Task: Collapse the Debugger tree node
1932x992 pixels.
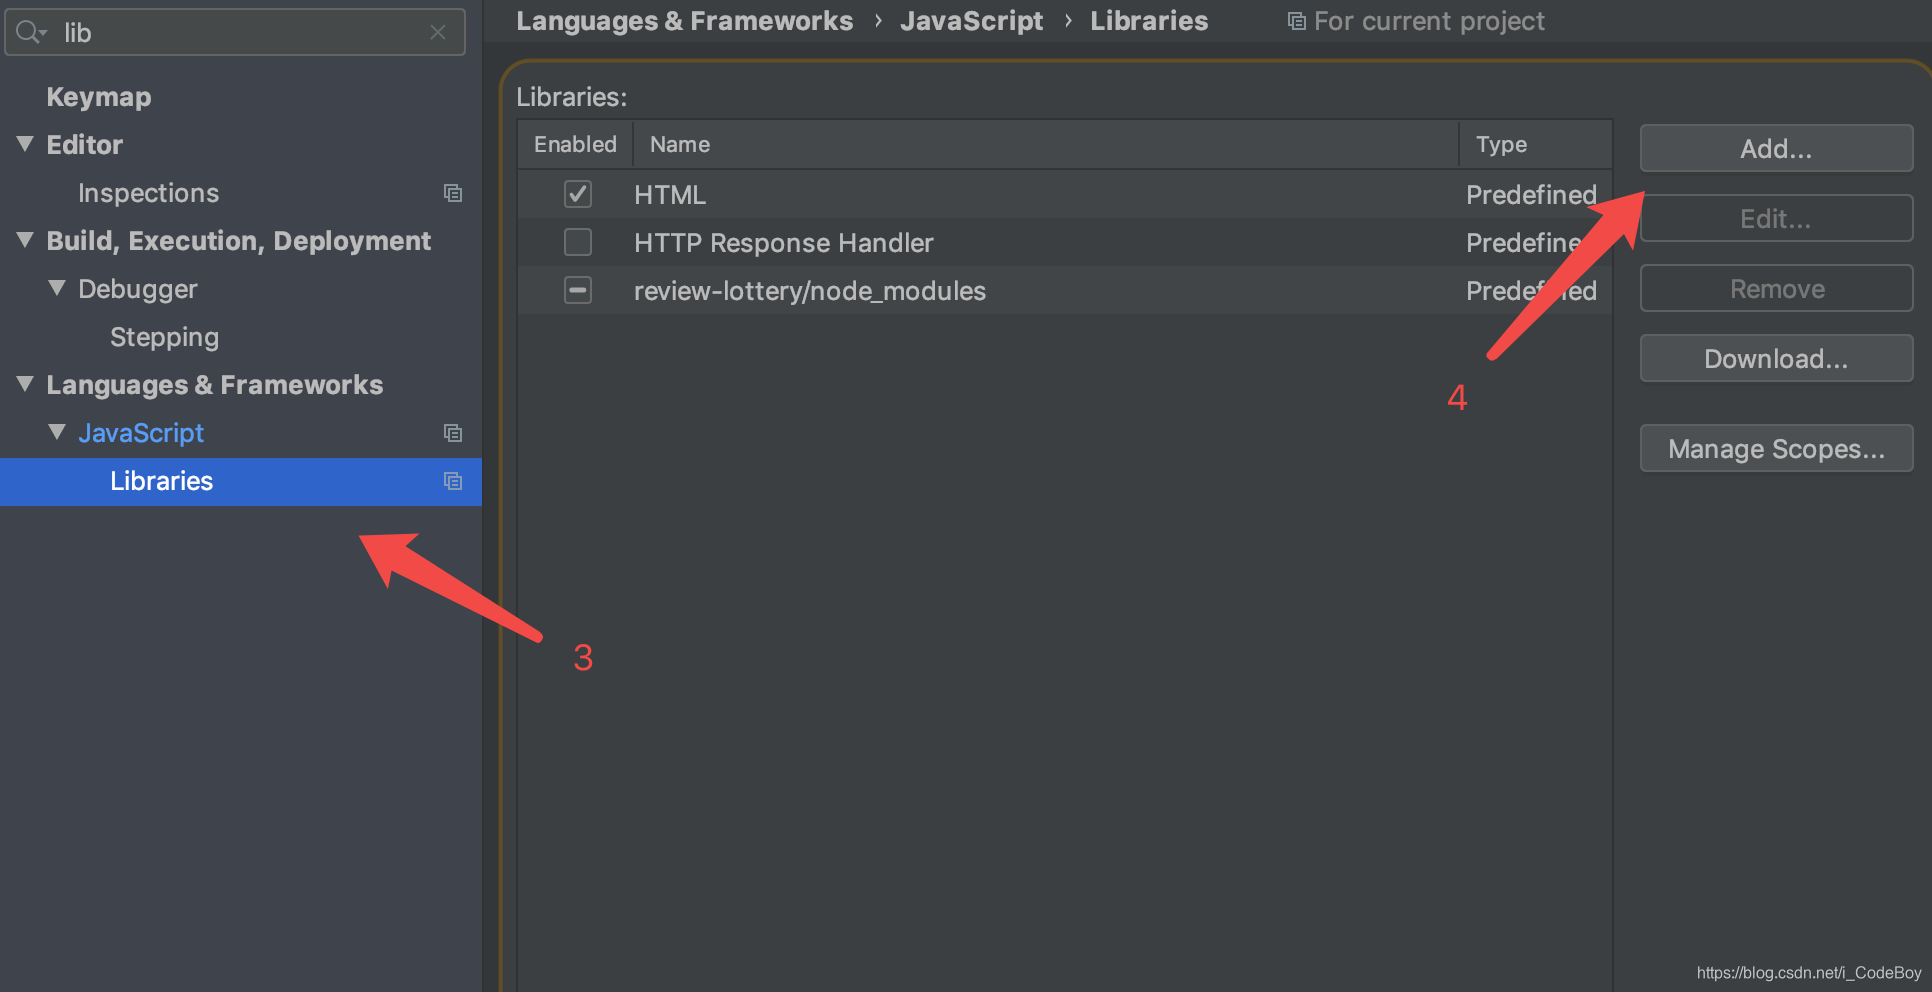Action: click(58, 288)
